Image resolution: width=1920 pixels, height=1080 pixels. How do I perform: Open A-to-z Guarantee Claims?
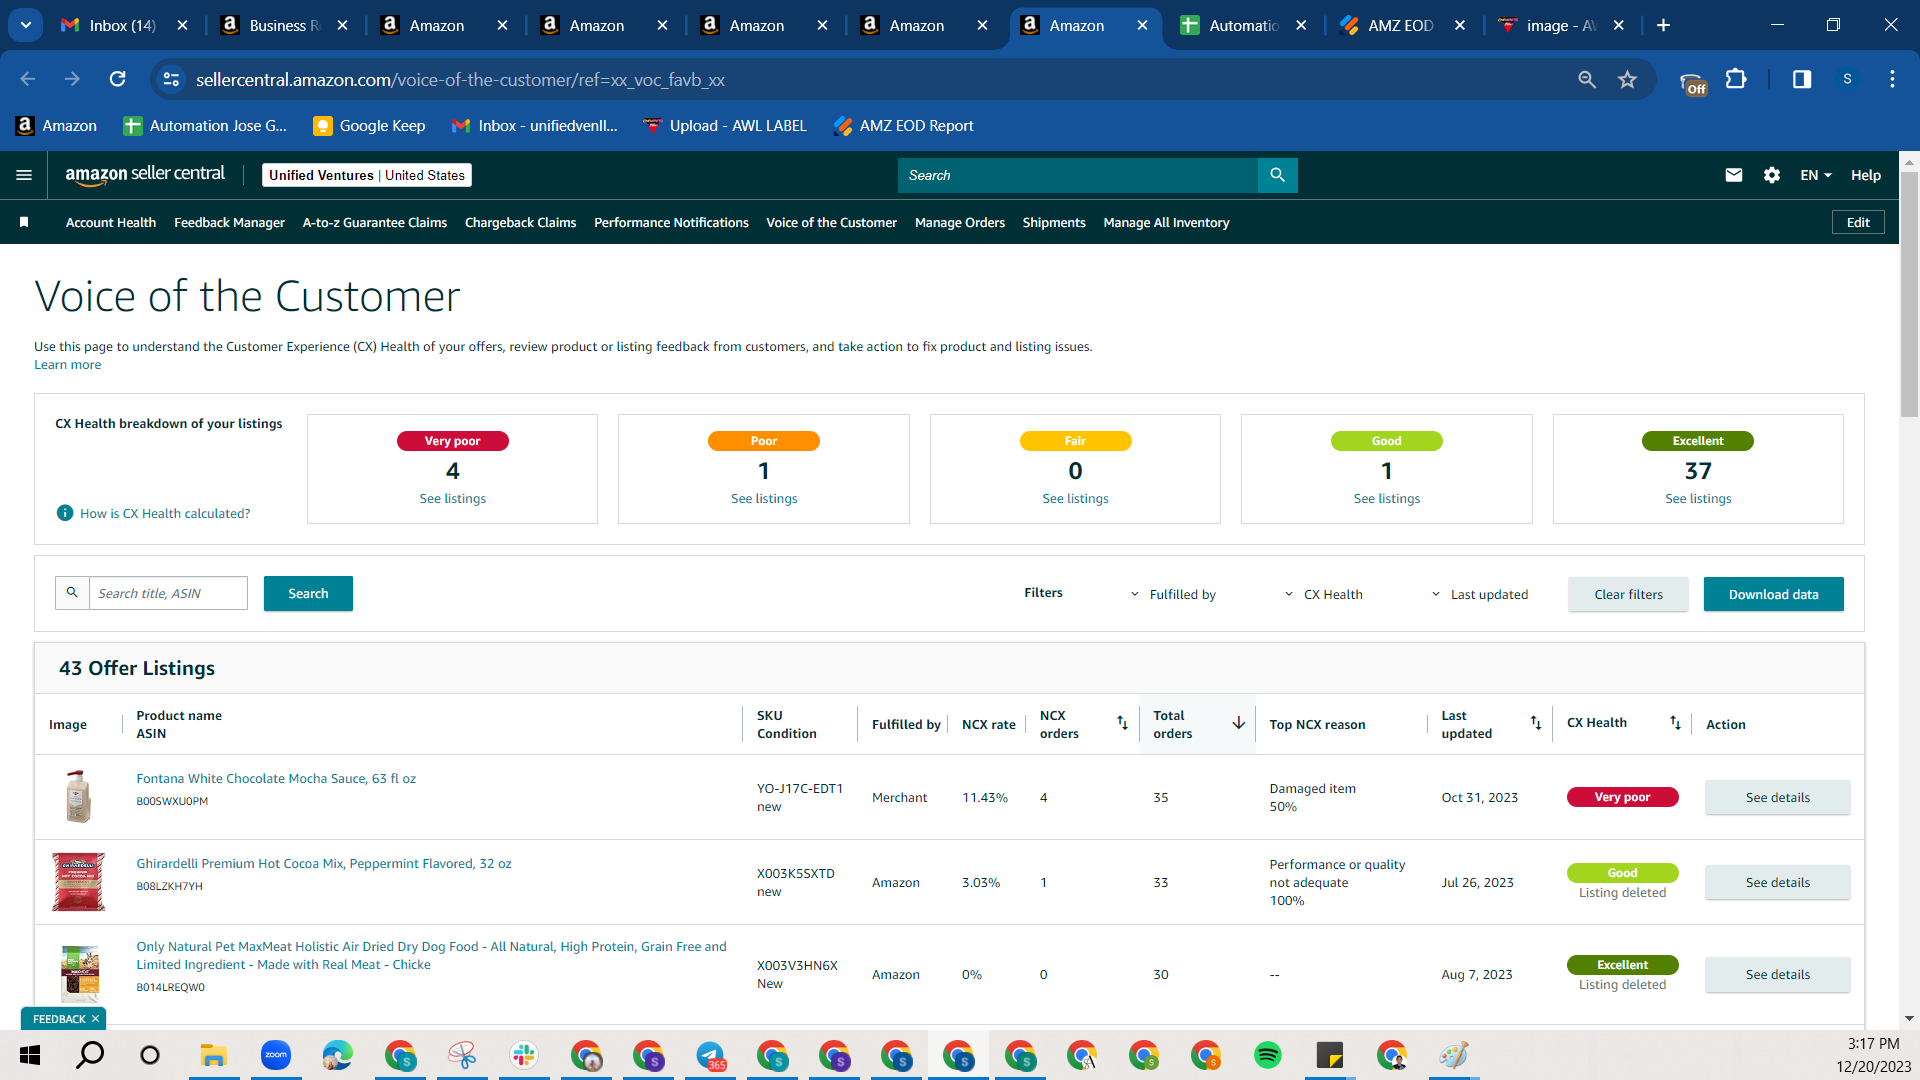tap(375, 223)
